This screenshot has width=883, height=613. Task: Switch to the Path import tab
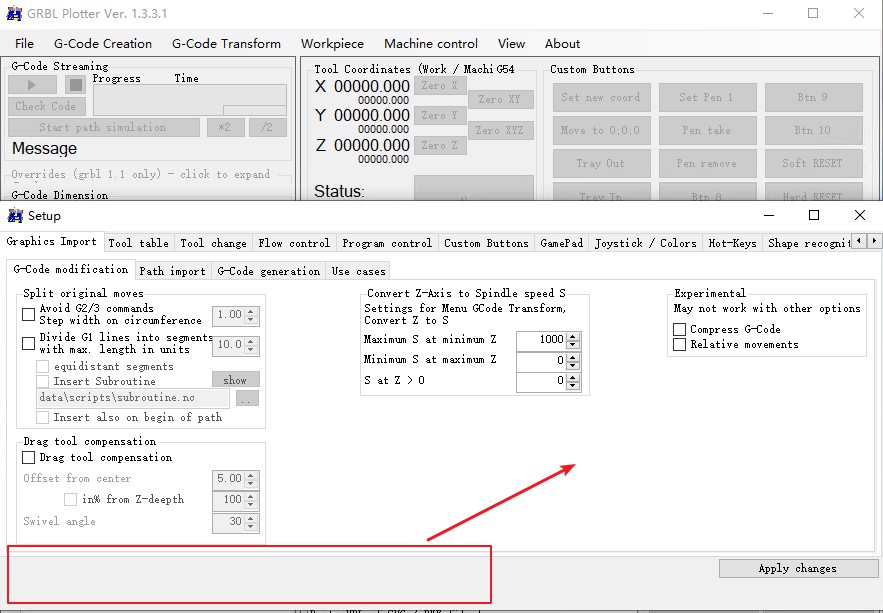(172, 271)
